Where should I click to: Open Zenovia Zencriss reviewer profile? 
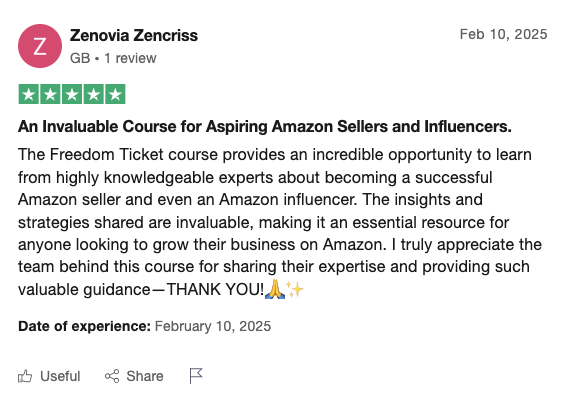(134, 36)
